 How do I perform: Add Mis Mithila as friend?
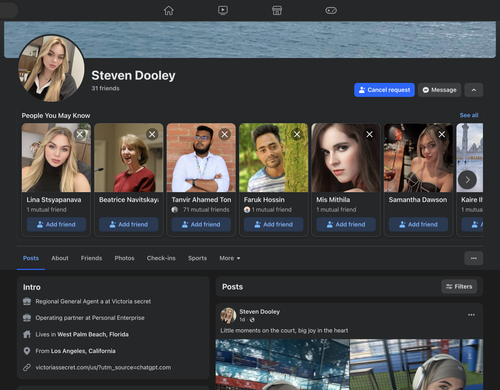coord(346,224)
